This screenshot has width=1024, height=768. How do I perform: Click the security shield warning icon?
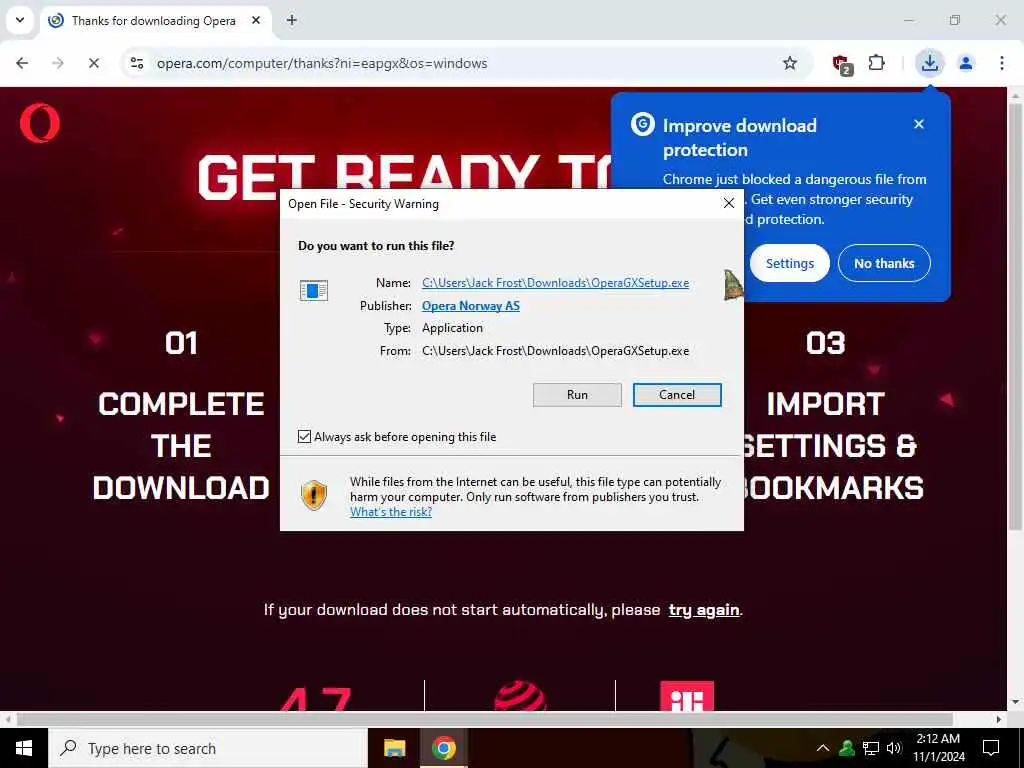(313, 495)
